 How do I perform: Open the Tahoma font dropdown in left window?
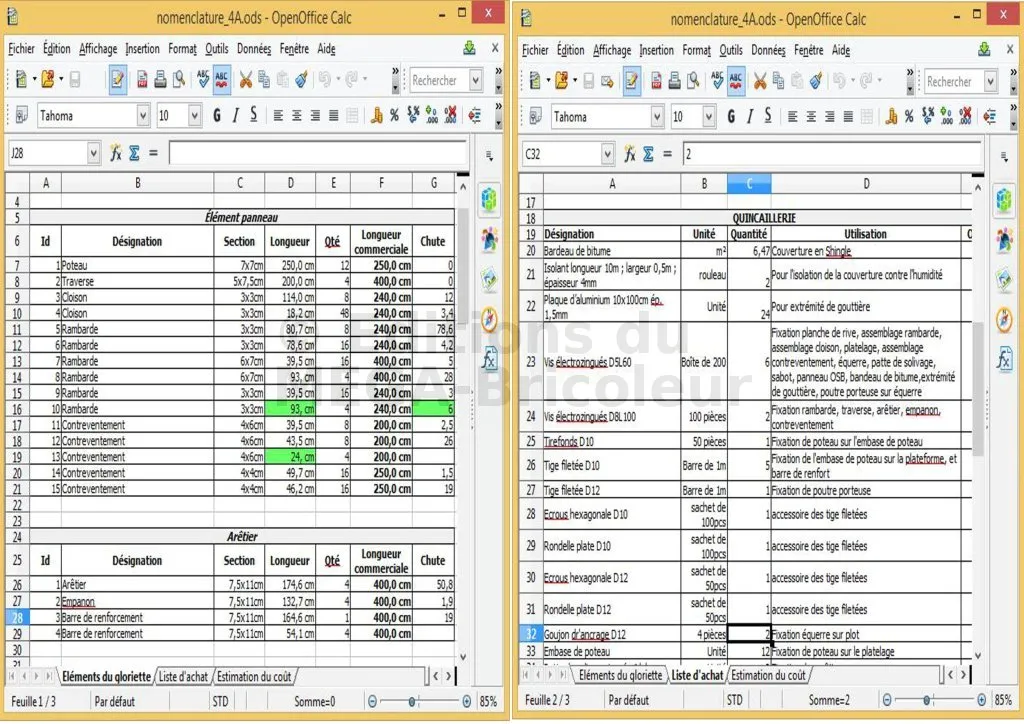click(x=142, y=116)
